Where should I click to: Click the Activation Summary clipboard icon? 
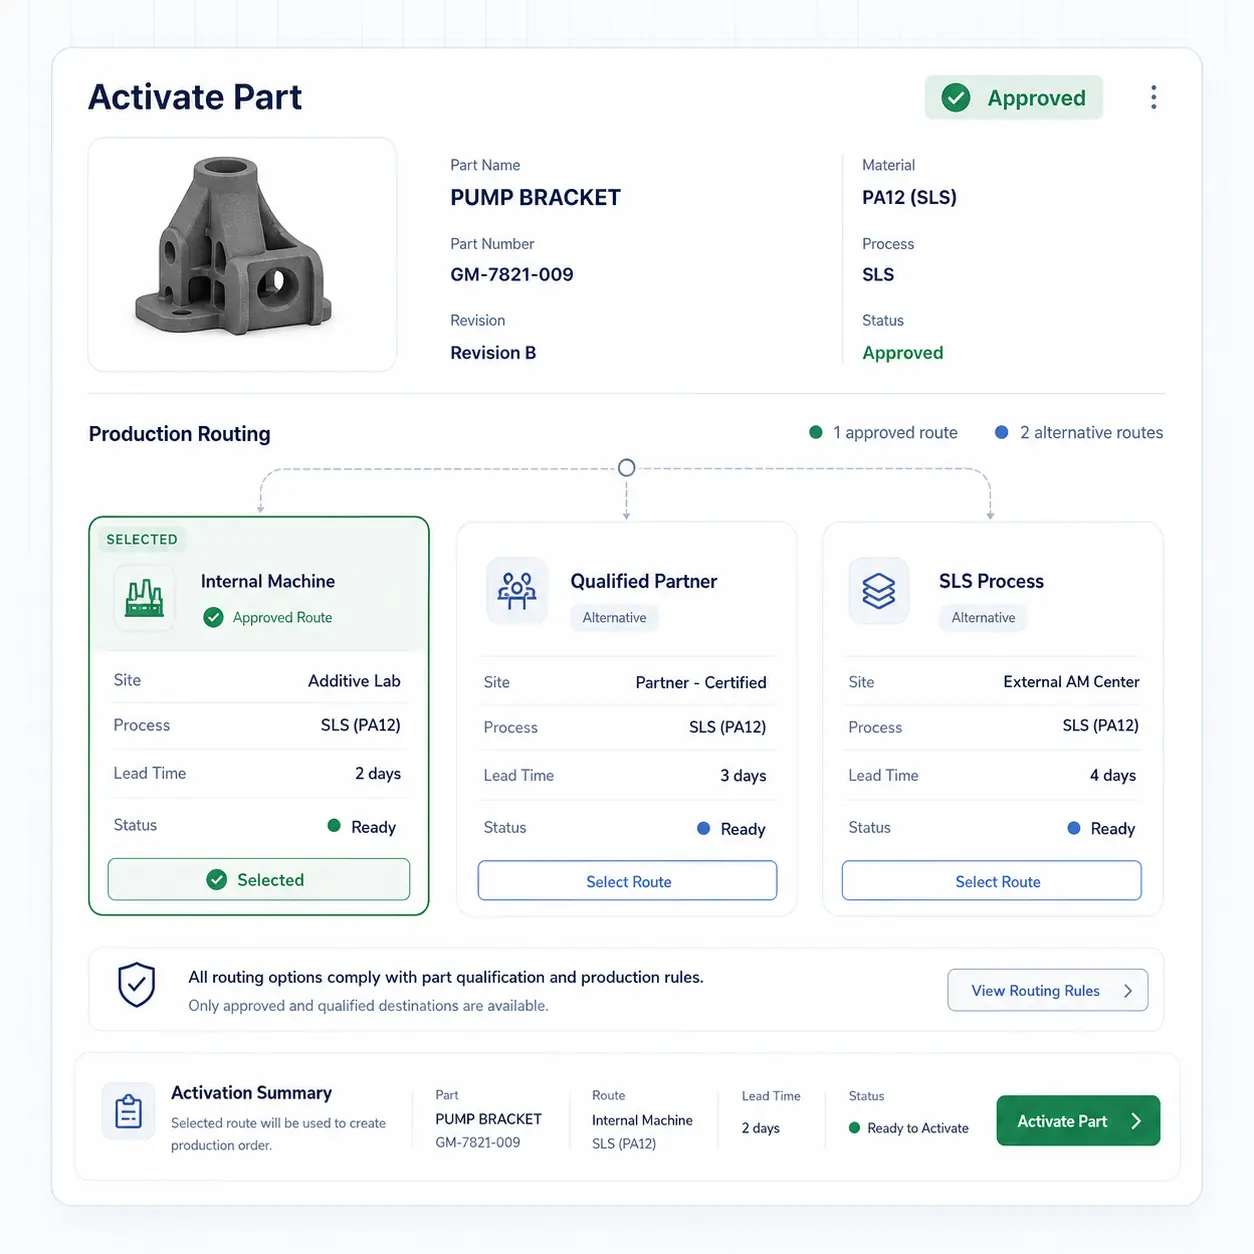(128, 1111)
